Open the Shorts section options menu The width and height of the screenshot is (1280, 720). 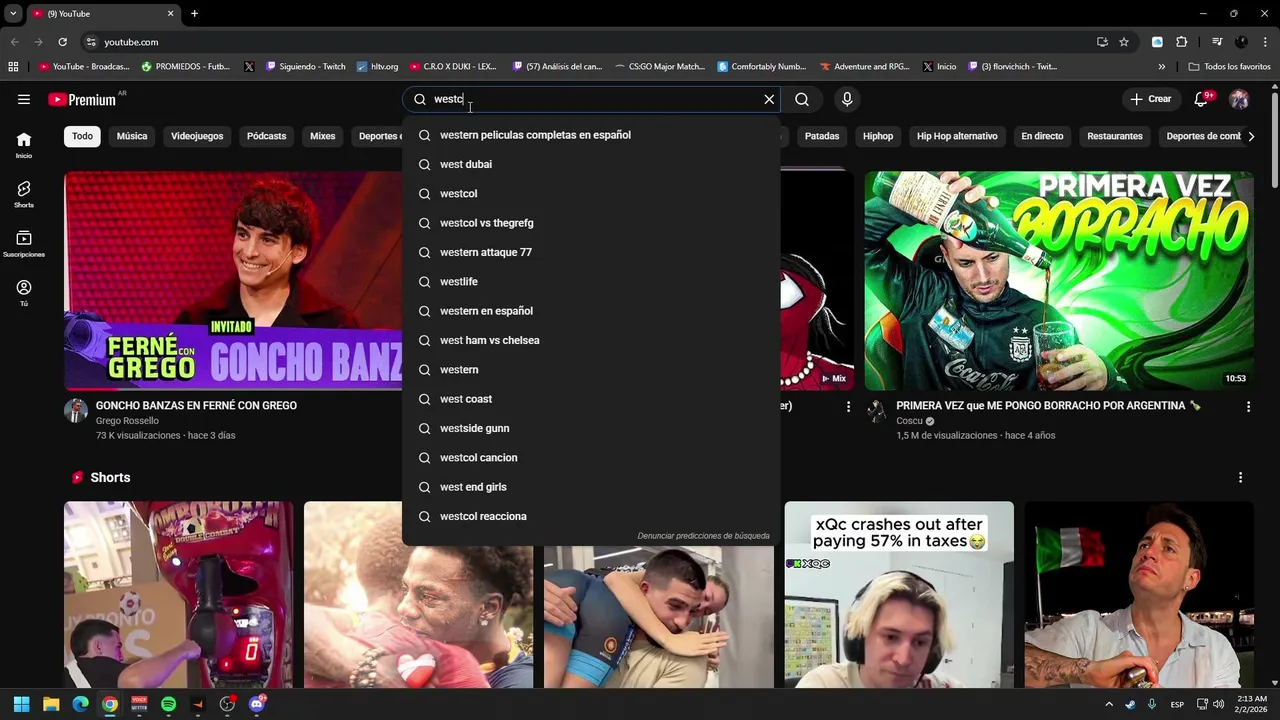tap(1240, 478)
